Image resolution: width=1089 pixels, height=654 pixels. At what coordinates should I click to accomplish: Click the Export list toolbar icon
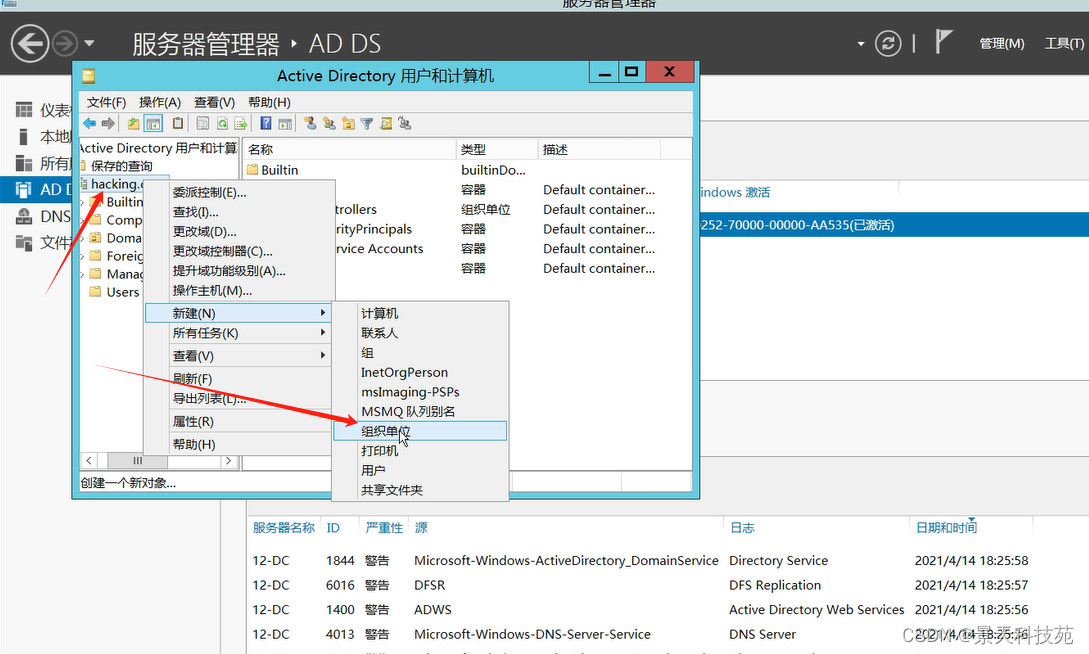240,124
